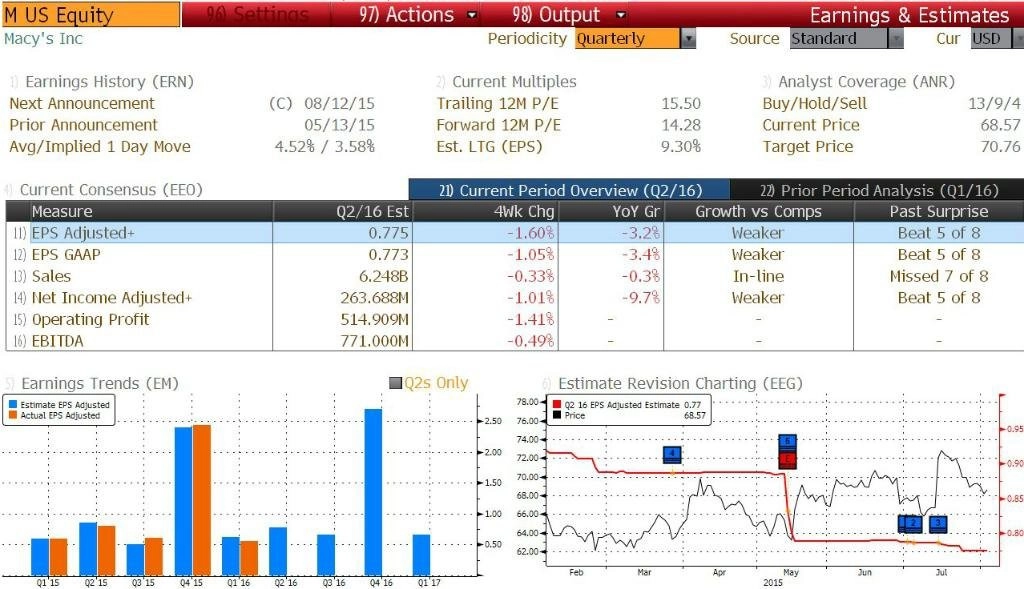1024x589 pixels.
Task: Select the EPS Adjusted+ row
Action: (515, 233)
